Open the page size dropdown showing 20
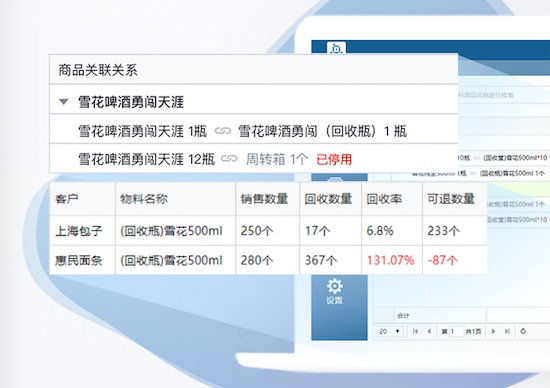Viewport: 550px width, 388px height. coord(390,331)
